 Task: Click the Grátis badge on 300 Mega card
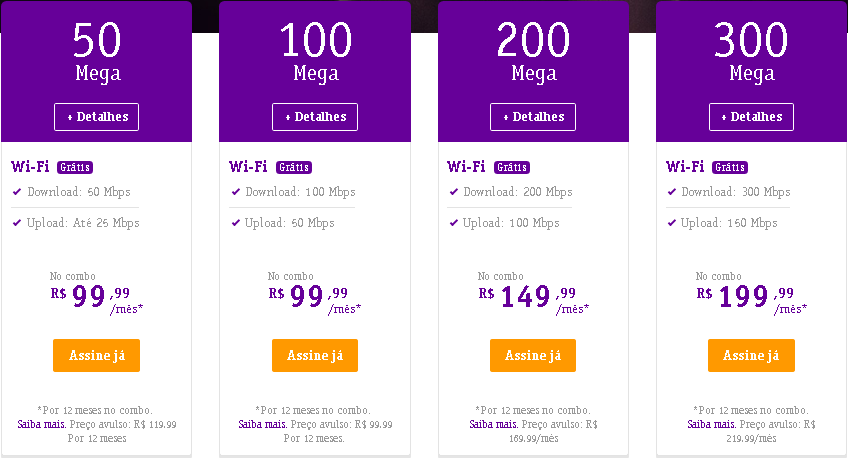[730, 167]
